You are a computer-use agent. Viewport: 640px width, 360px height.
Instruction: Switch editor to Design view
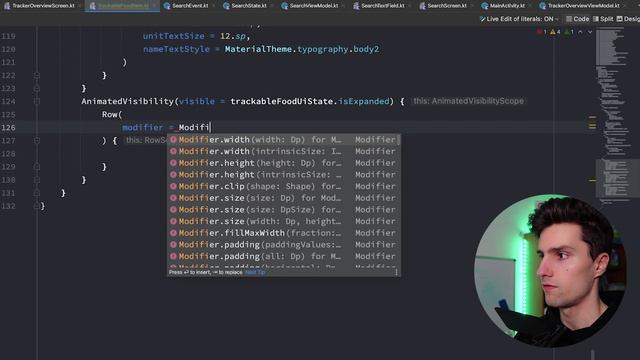click(x=628, y=19)
